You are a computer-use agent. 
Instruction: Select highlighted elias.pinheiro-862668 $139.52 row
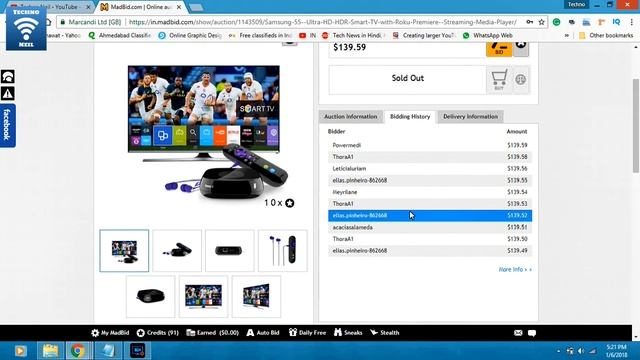(x=430, y=216)
